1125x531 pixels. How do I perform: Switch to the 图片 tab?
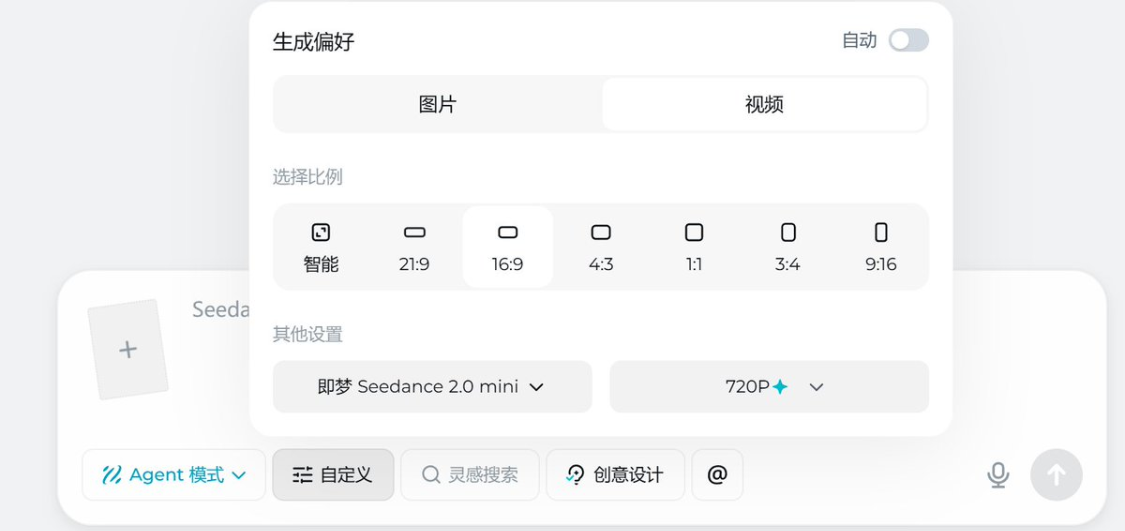(438, 105)
